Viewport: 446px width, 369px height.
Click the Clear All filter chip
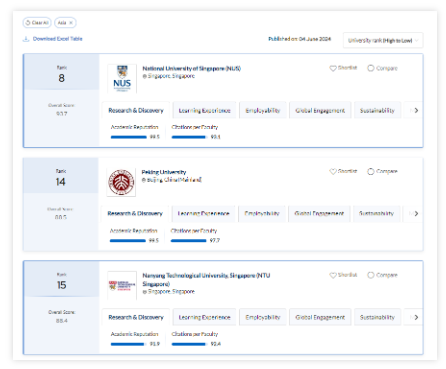37,23
